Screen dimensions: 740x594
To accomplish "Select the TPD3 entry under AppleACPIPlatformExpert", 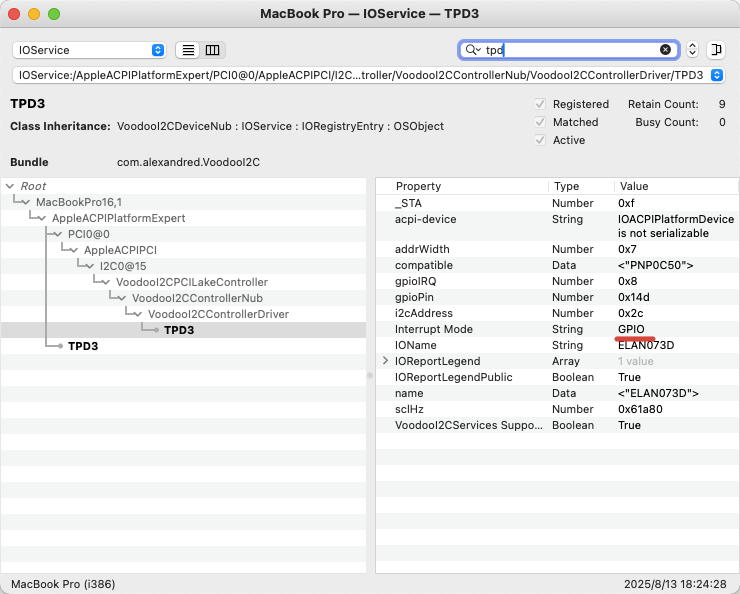I will point(83,346).
